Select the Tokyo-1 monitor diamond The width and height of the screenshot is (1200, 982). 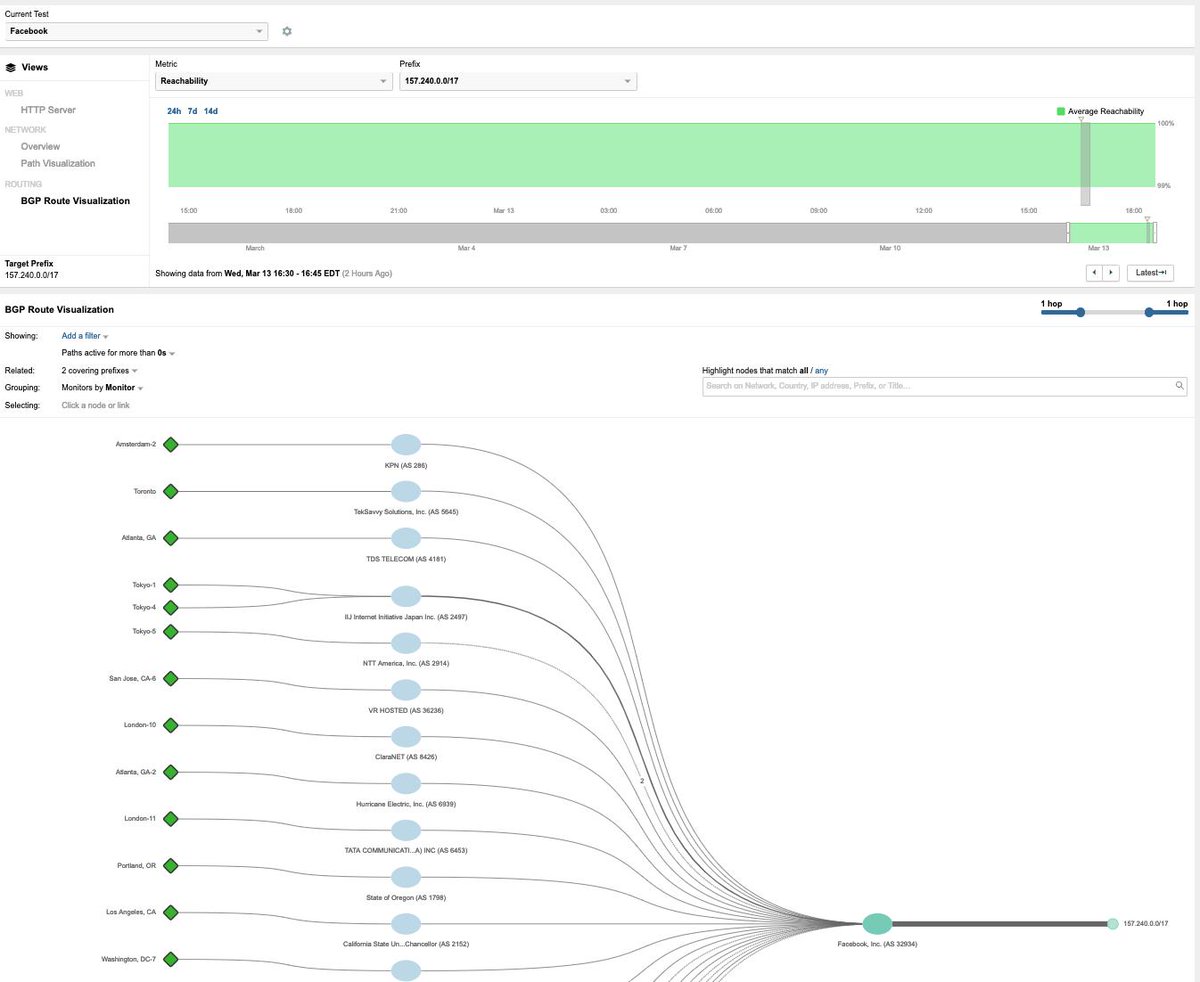tap(170, 585)
